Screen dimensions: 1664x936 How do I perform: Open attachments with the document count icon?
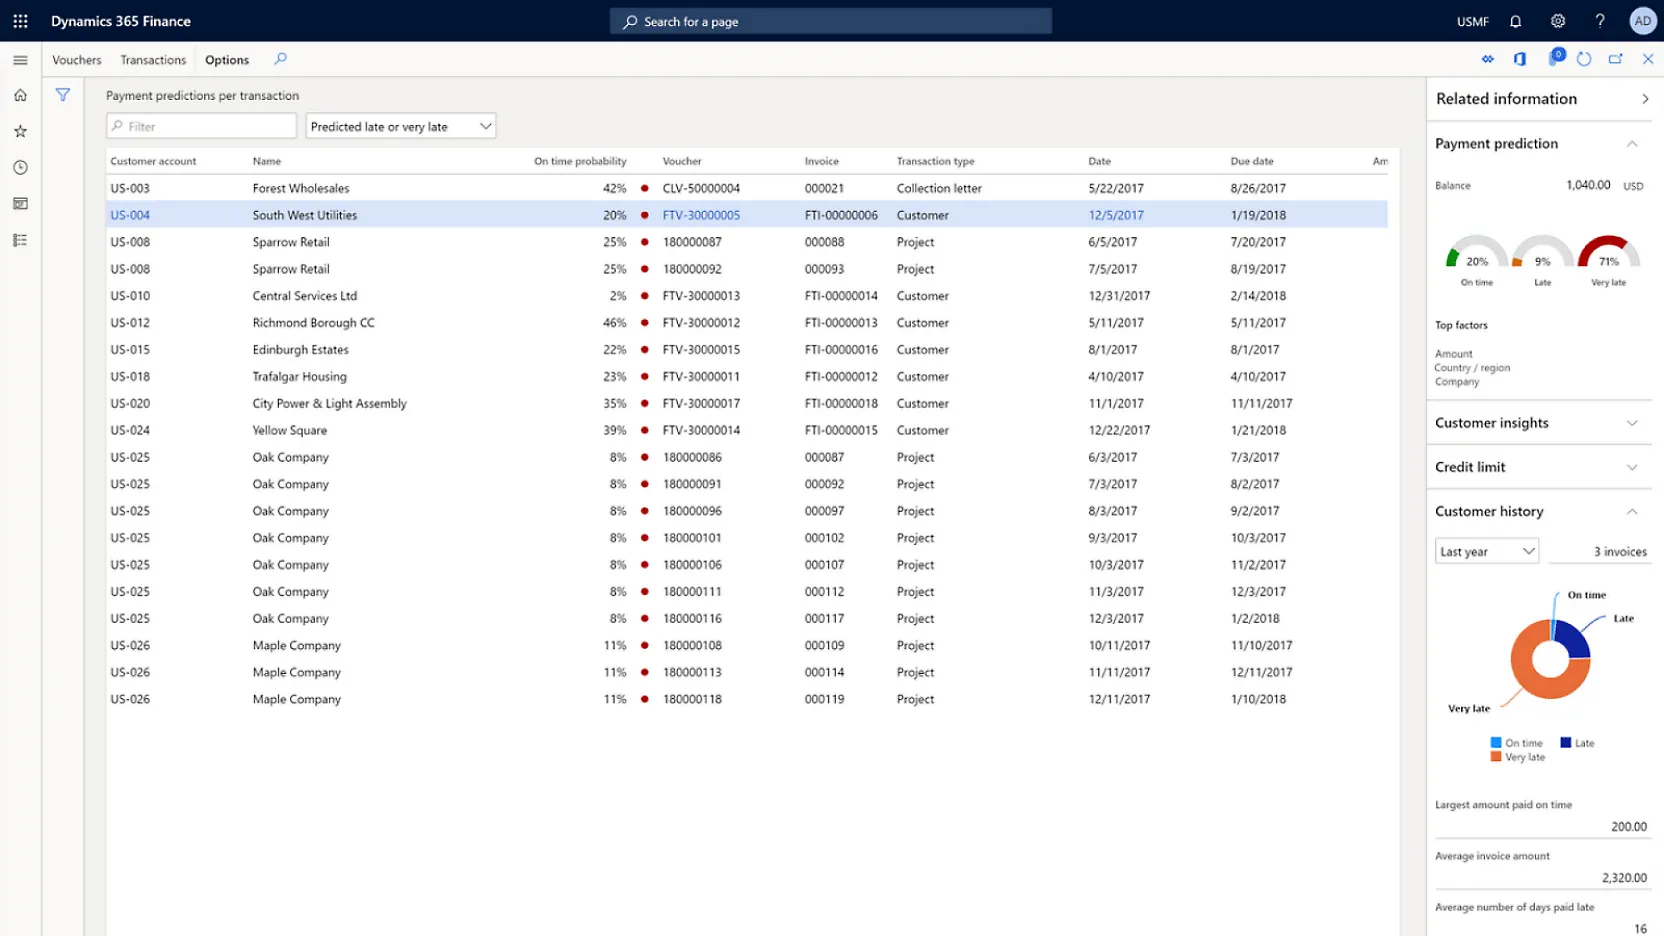point(1553,59)
